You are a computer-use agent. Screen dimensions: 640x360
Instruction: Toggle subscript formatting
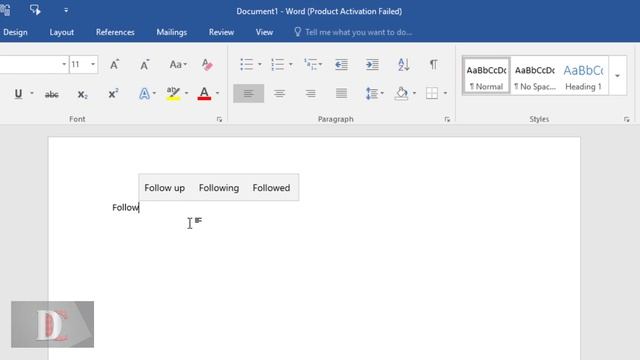click(x=82, y=94)
